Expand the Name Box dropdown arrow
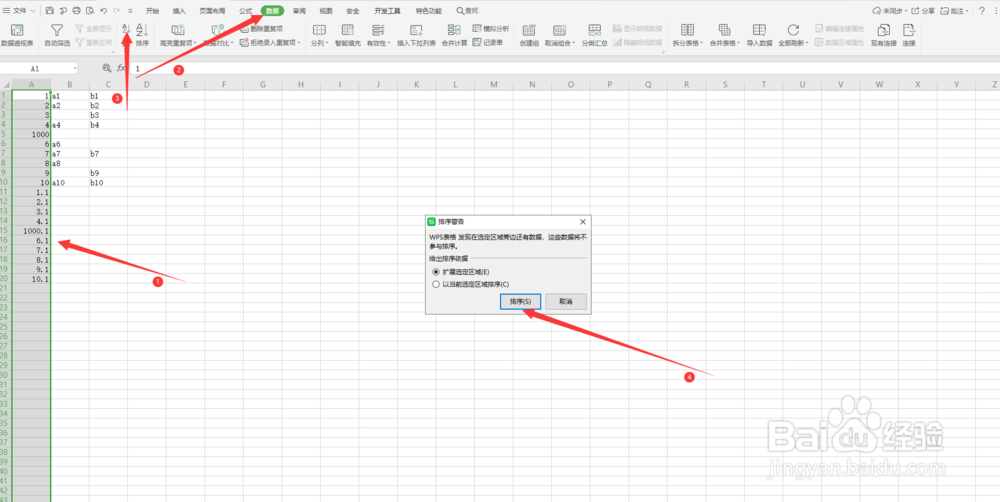Screen dimensions: 1000x502 75,68
